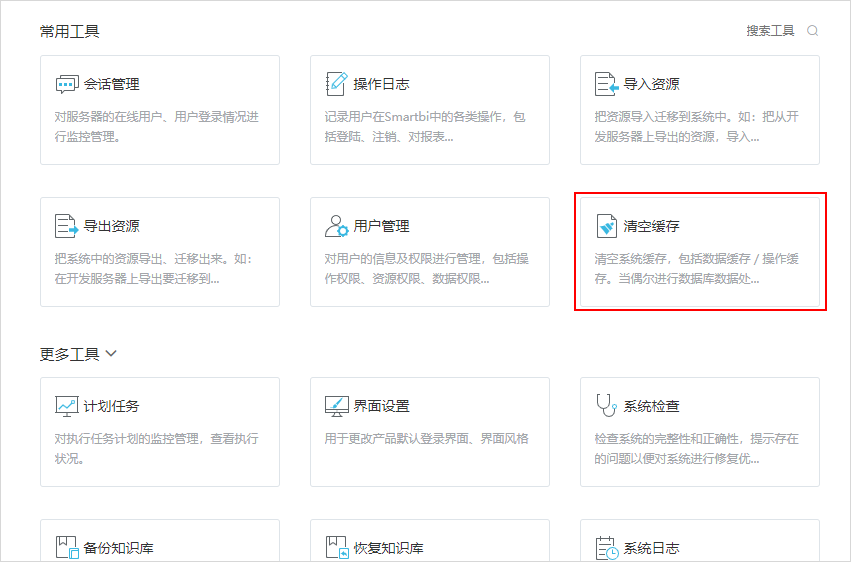Open the 操作日志 card title
851x562 pixels.
pyautogui.click(x=381, y=84)
